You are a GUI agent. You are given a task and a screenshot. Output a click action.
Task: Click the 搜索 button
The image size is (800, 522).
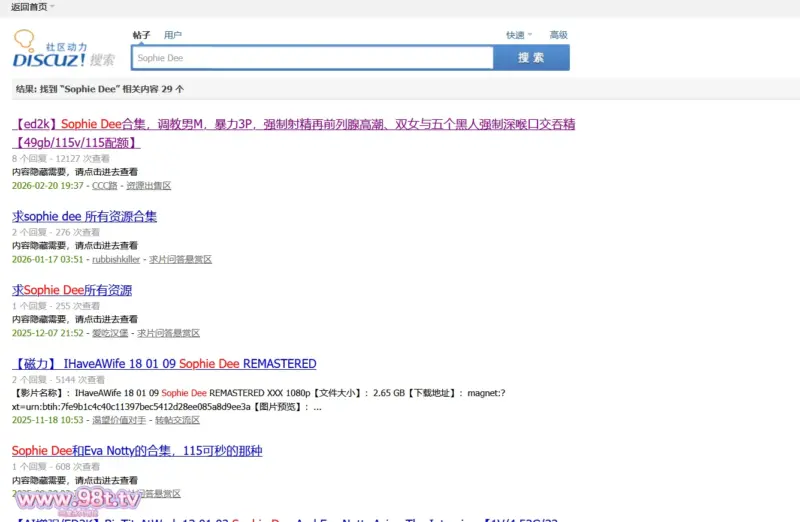pyautogui.click(x=531, y=58)
